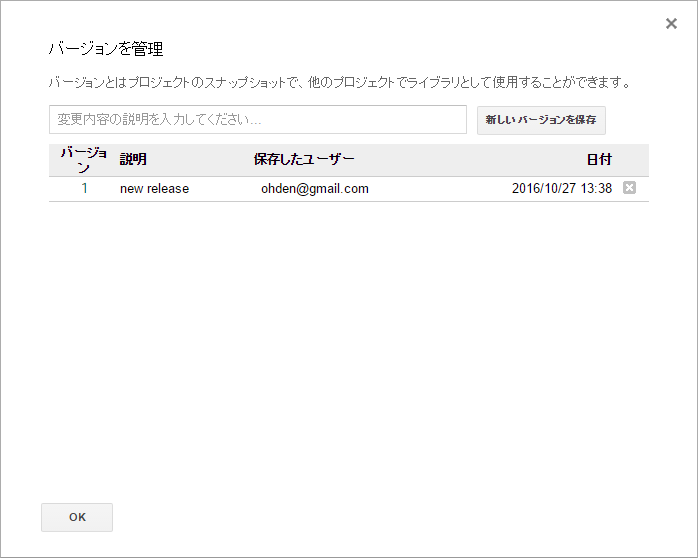Focus the 変更内容の説明 input field
The image size is (698, 558).
click(257, 120)
